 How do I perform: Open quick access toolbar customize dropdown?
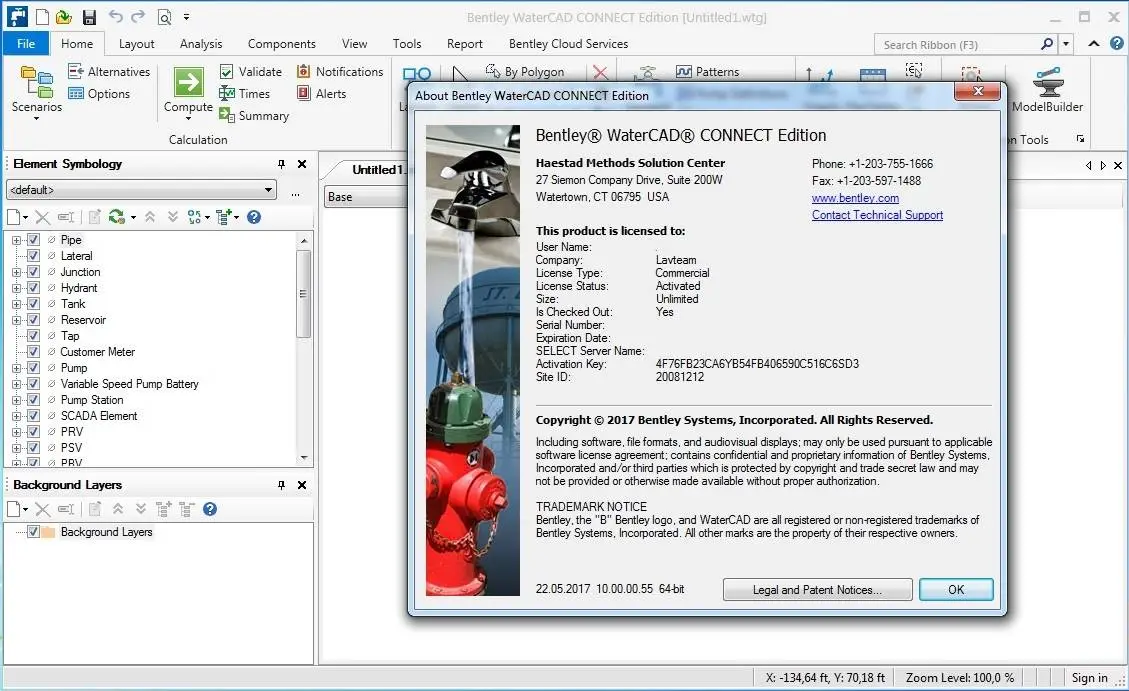pyautogui.click(x=186, y=17)
